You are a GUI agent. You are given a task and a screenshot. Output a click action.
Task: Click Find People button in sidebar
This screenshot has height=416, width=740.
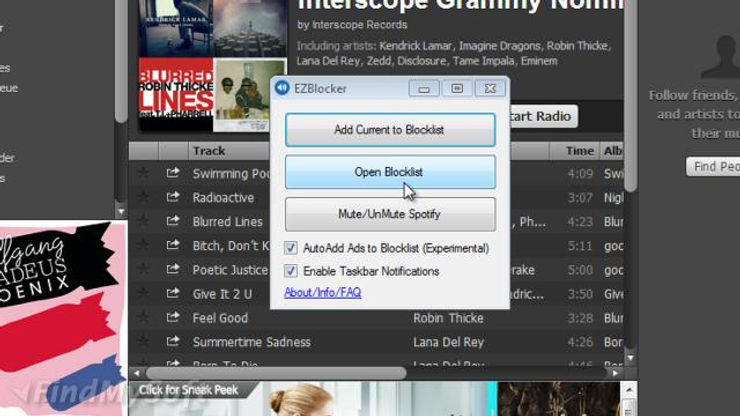coord(713,167)
